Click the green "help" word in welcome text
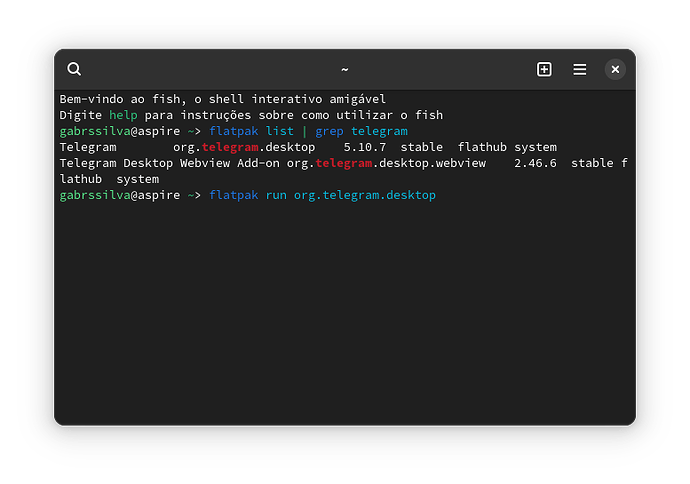This screenshot has width=690, height=484. tap(123, 115)
